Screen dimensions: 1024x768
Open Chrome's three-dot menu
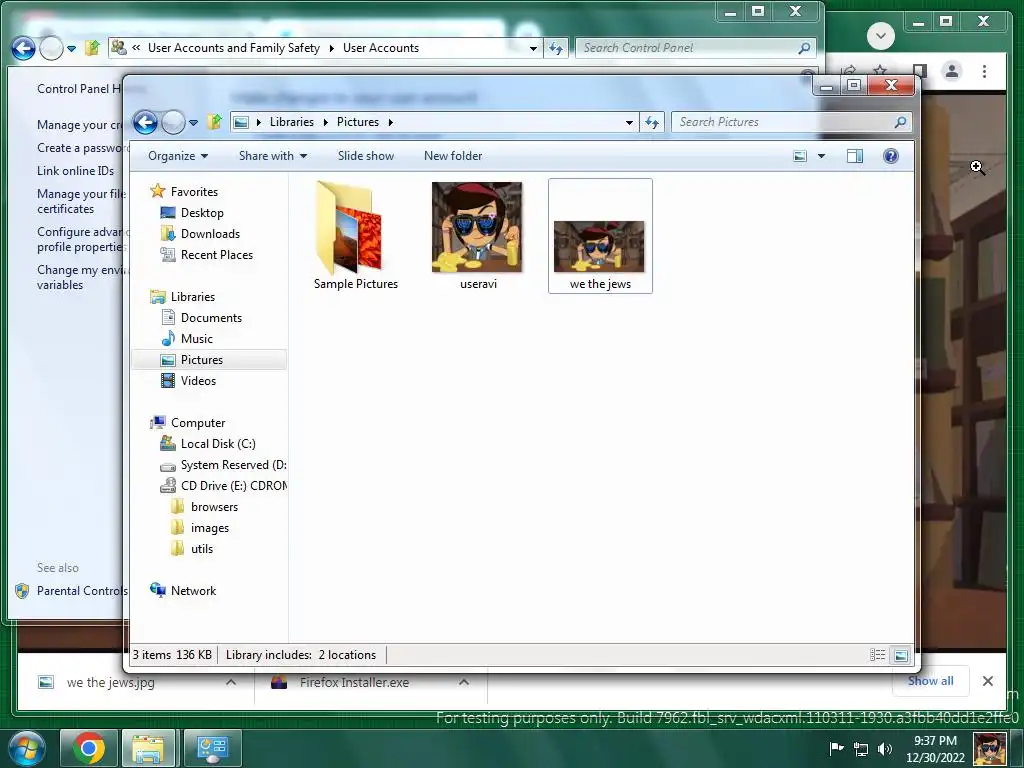pyautogui.click(x=984, y=72)
